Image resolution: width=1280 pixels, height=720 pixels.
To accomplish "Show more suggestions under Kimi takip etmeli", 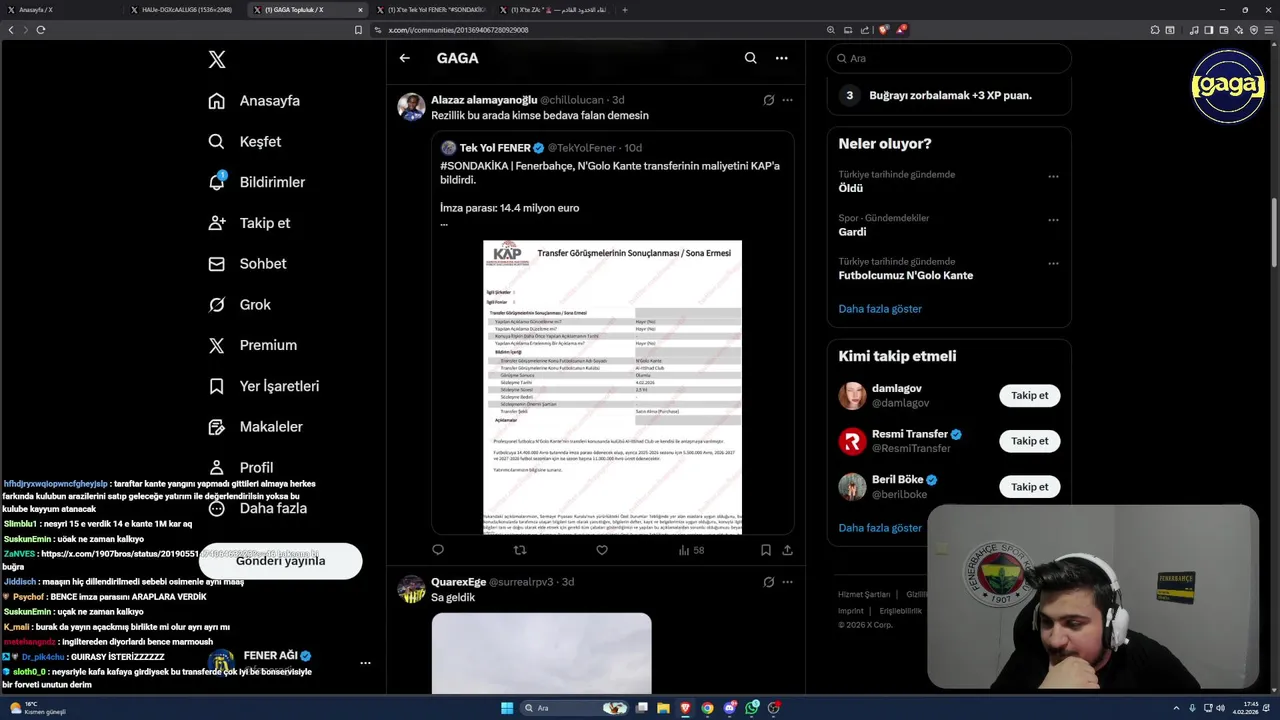I will pyautogui.click(x=880, y=528).
